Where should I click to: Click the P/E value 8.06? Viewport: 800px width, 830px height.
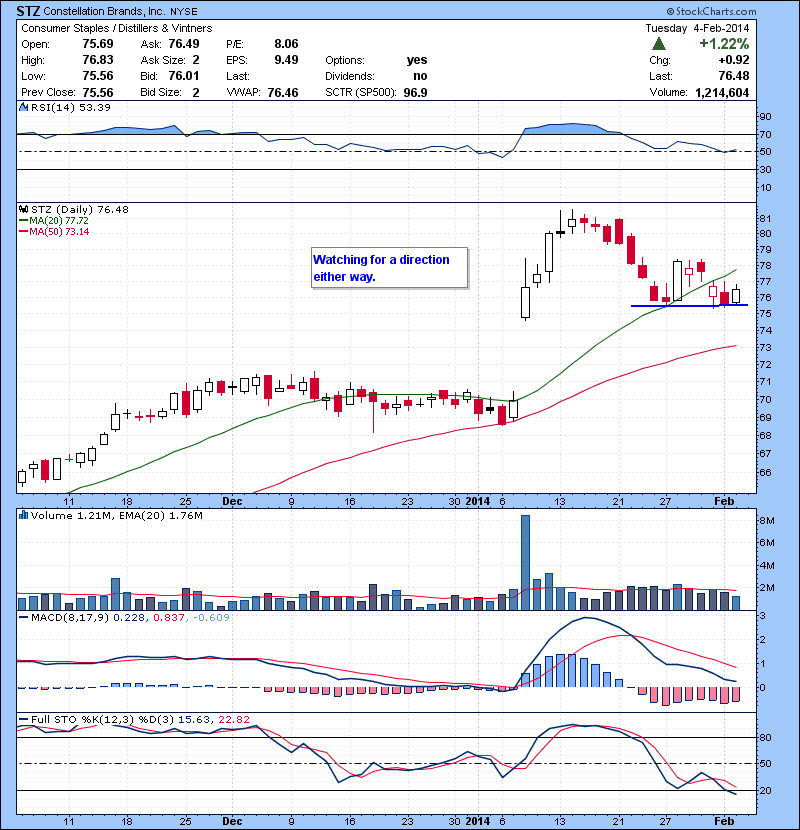pos(286,44)
